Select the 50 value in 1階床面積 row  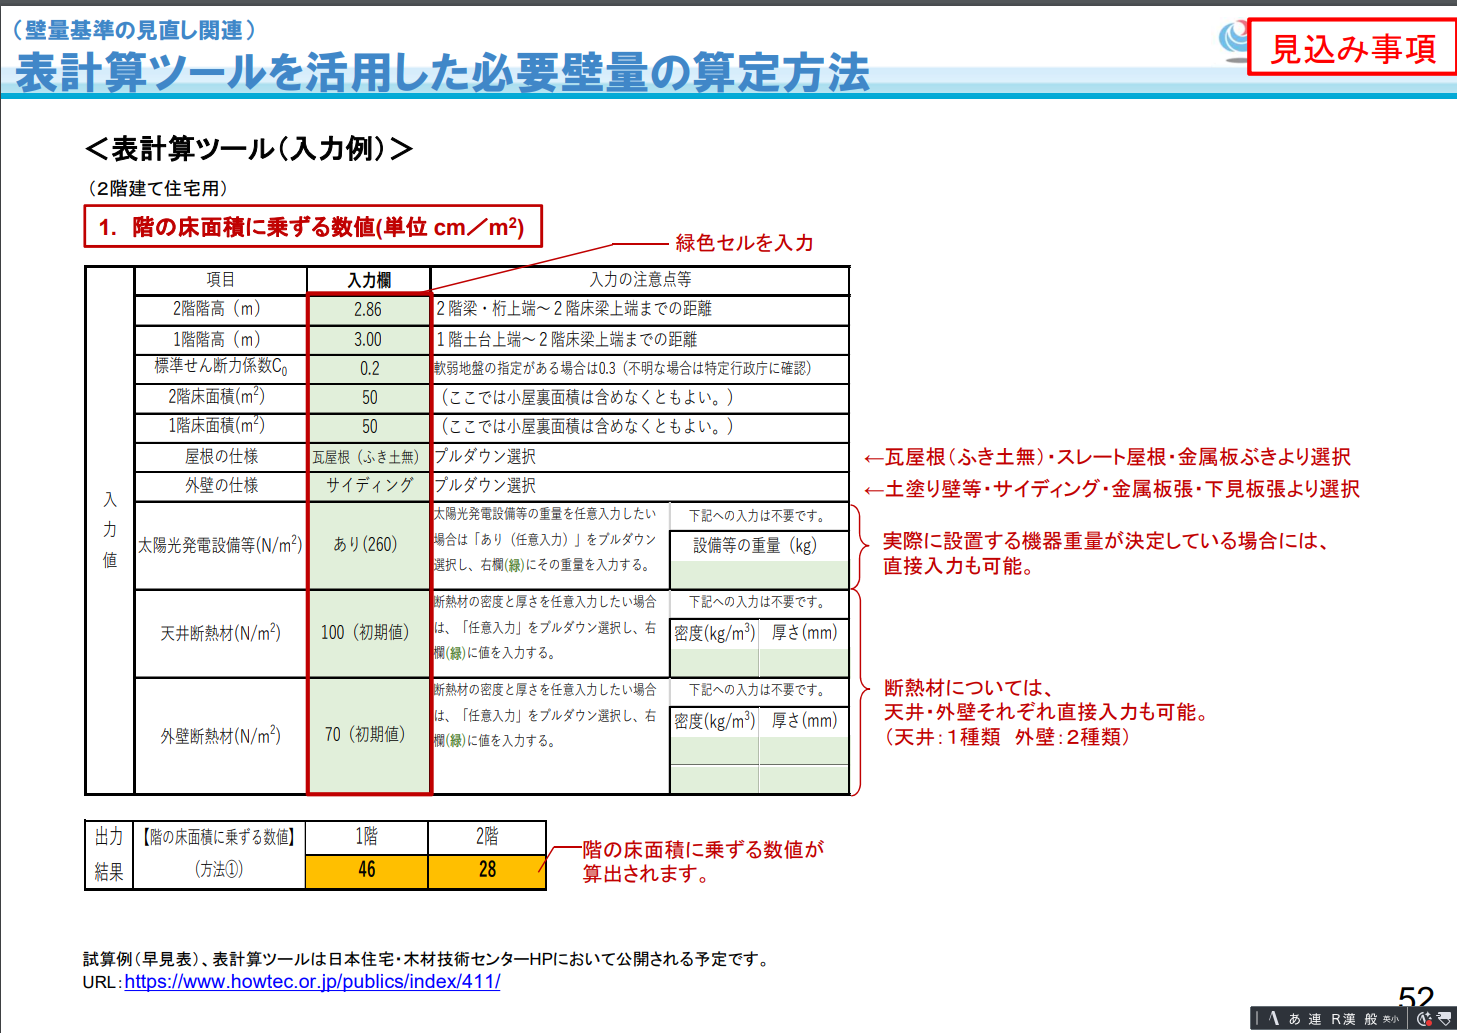point(369,427)
